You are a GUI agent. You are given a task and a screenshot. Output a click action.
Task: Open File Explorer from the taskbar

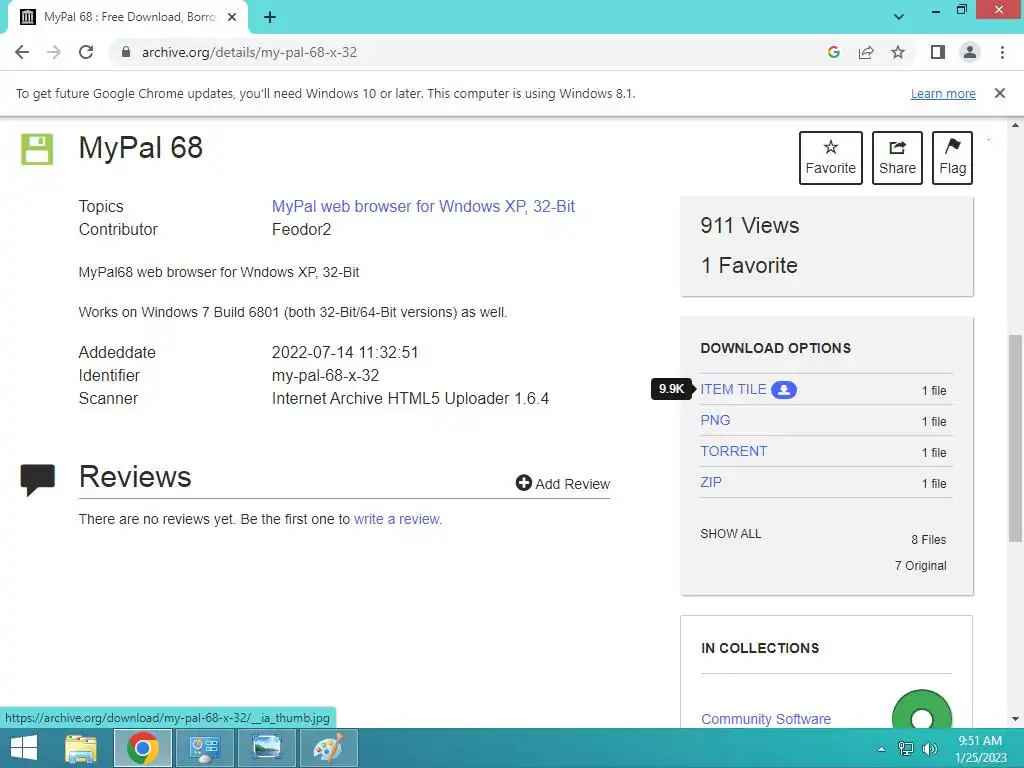coord(81,748)
